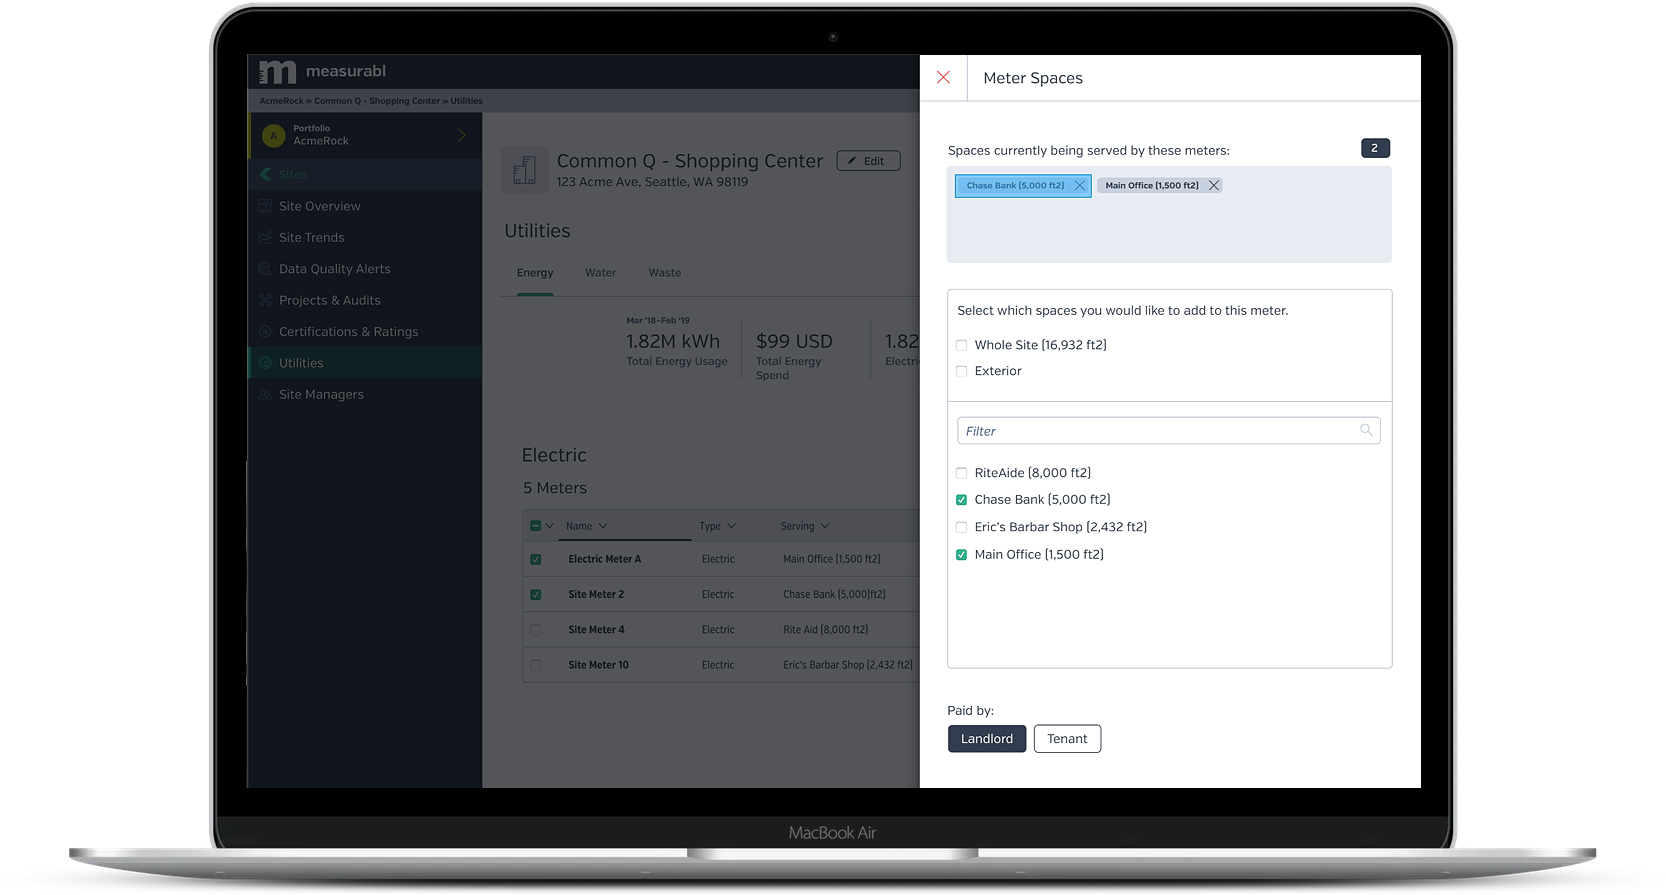Open the Type column dropdown
Viewport: 1666px width, 895px height.
[x=731, y=526]
